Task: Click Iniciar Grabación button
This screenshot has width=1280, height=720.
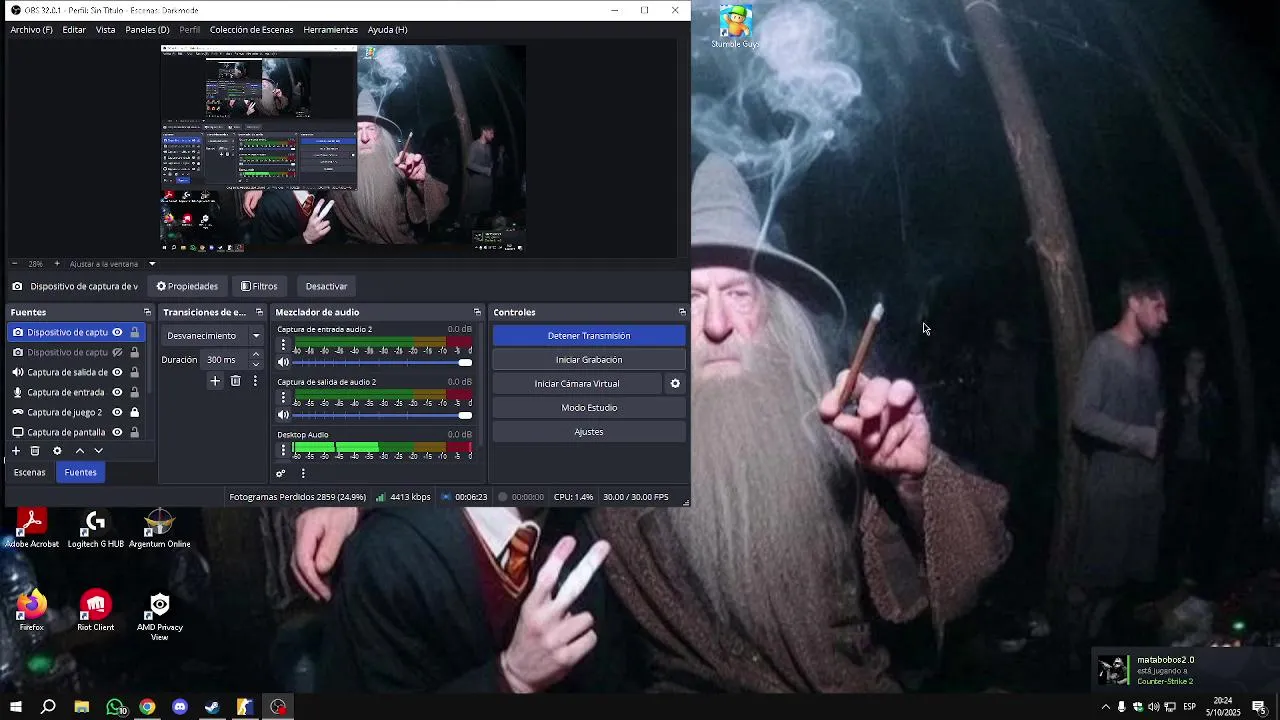Action: (x=589, y=360)
